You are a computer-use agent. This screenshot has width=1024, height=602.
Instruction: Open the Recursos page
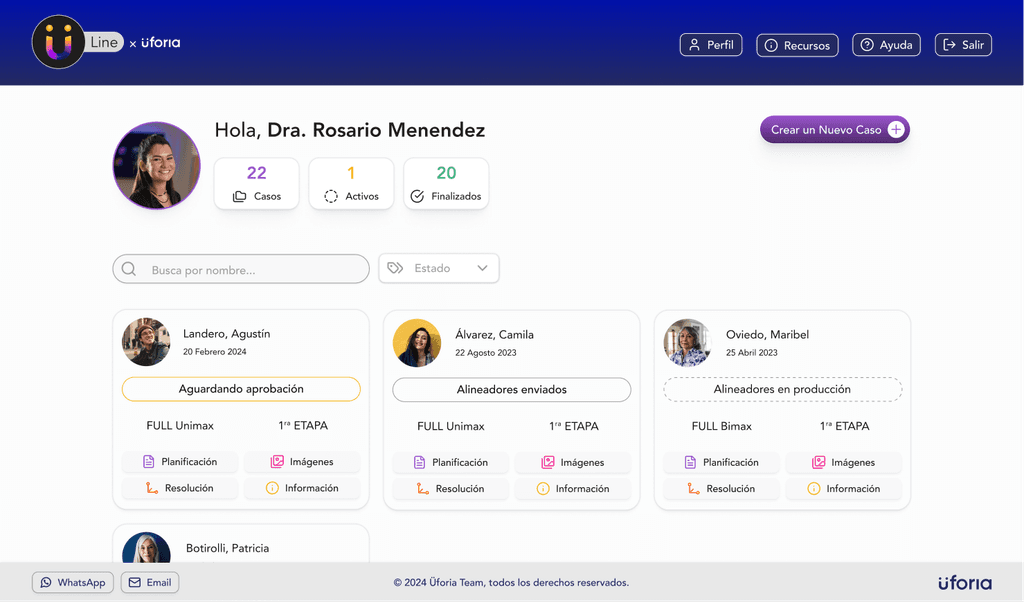(797, 45)
